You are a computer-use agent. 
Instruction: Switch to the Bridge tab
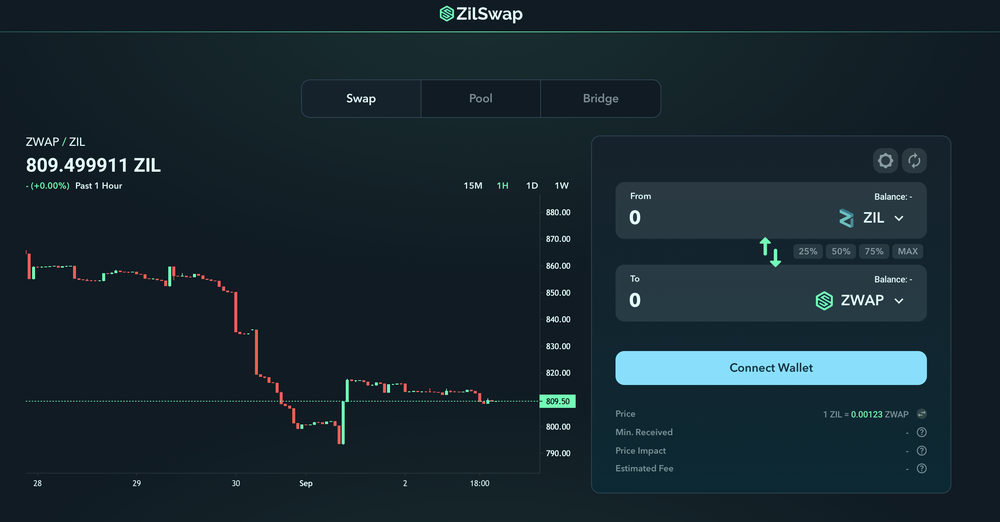point(600,98)
